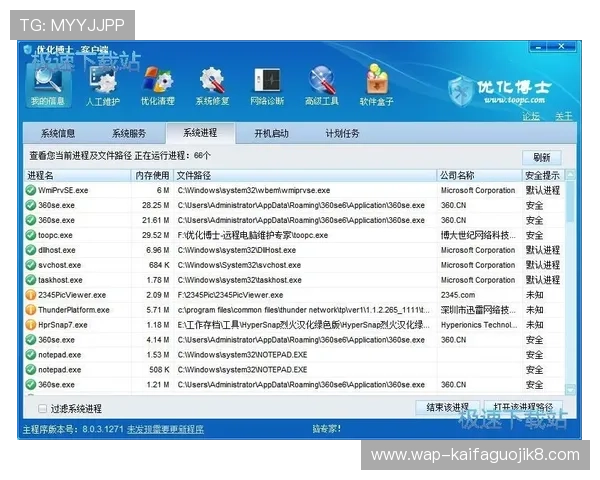
Task: Click warning icon of 2345PicViewer.exe row
Action: [x=31, y=295]
